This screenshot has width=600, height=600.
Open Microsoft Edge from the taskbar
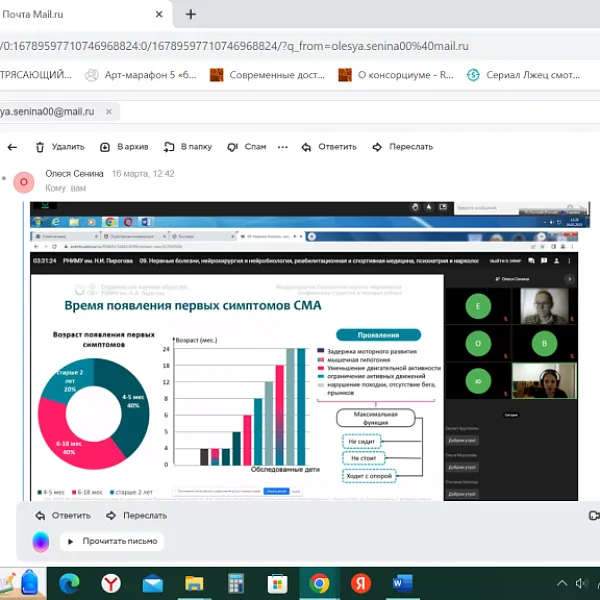click(x=69, y=583)
